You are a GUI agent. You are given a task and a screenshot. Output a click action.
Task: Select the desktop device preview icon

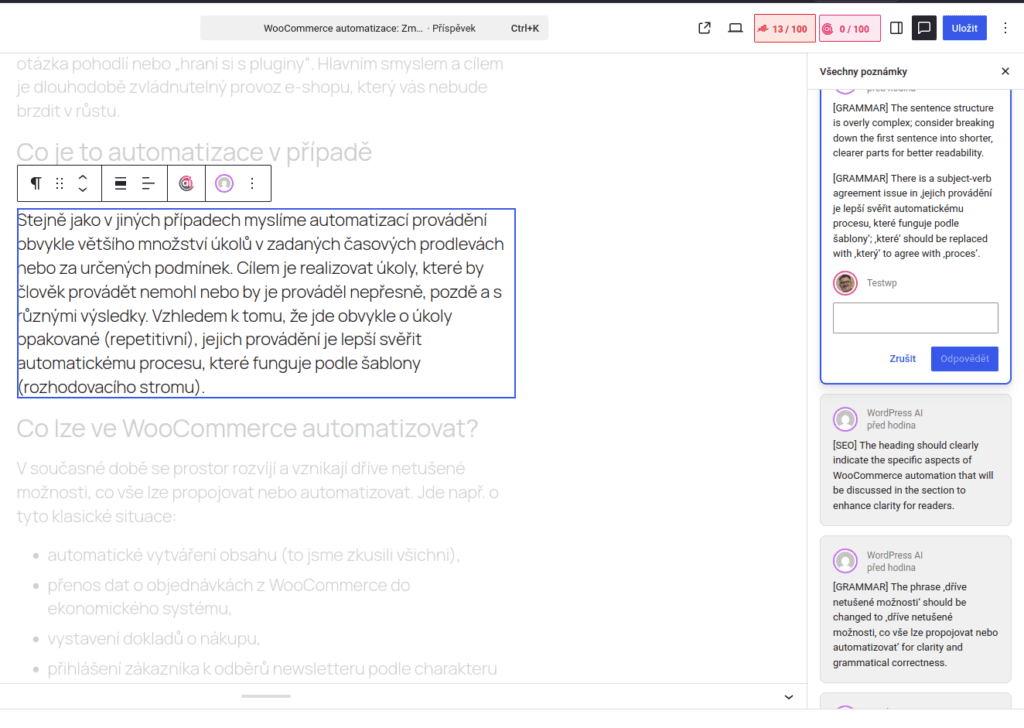(x=735, y=28)
